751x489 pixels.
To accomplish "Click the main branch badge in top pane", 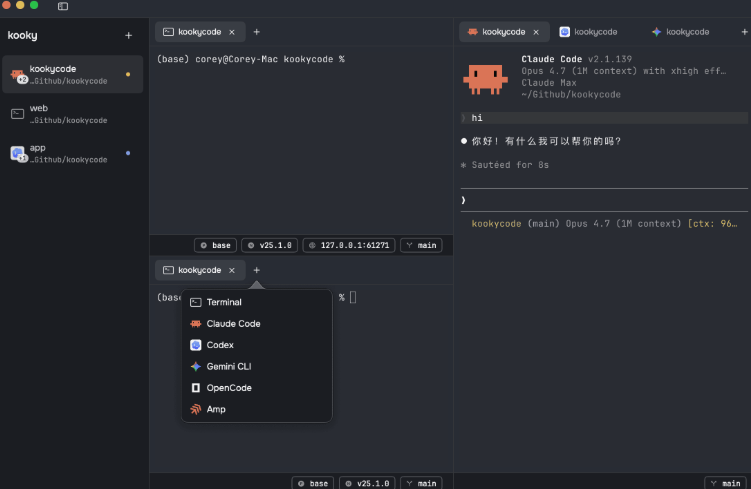I will (421, 245).
